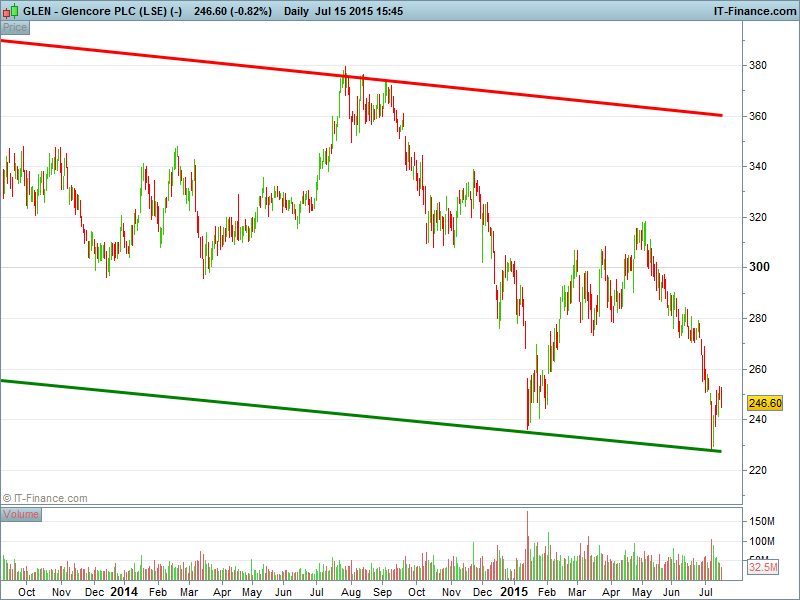Click the Mar label next to 2014's Feb
The image size is (800, 600).
click(x=189, y=592)
